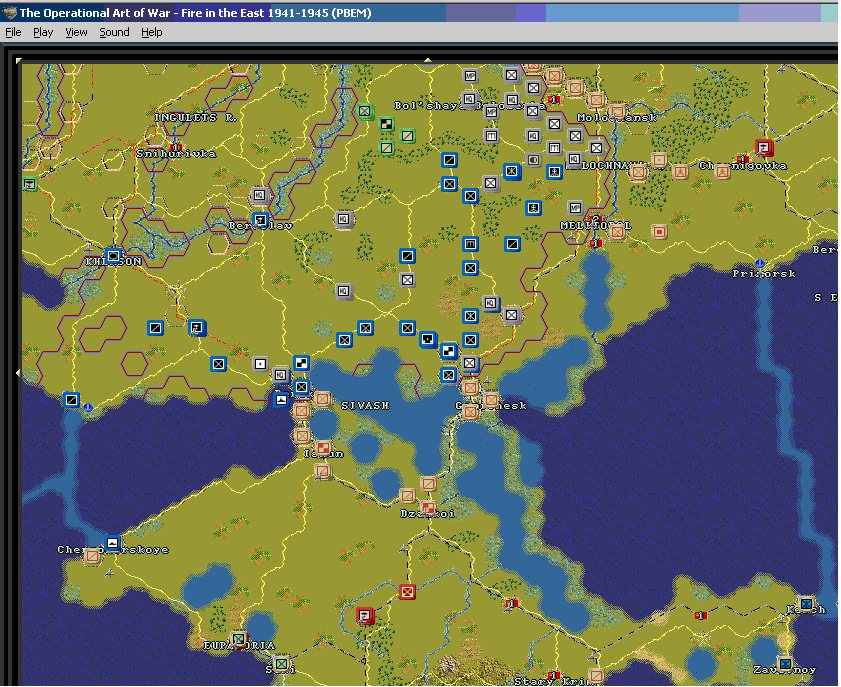This screenshot has width=841, height=687.
Task: Select the bright red HQ unit in central Crimea
Action: [365, 615]
